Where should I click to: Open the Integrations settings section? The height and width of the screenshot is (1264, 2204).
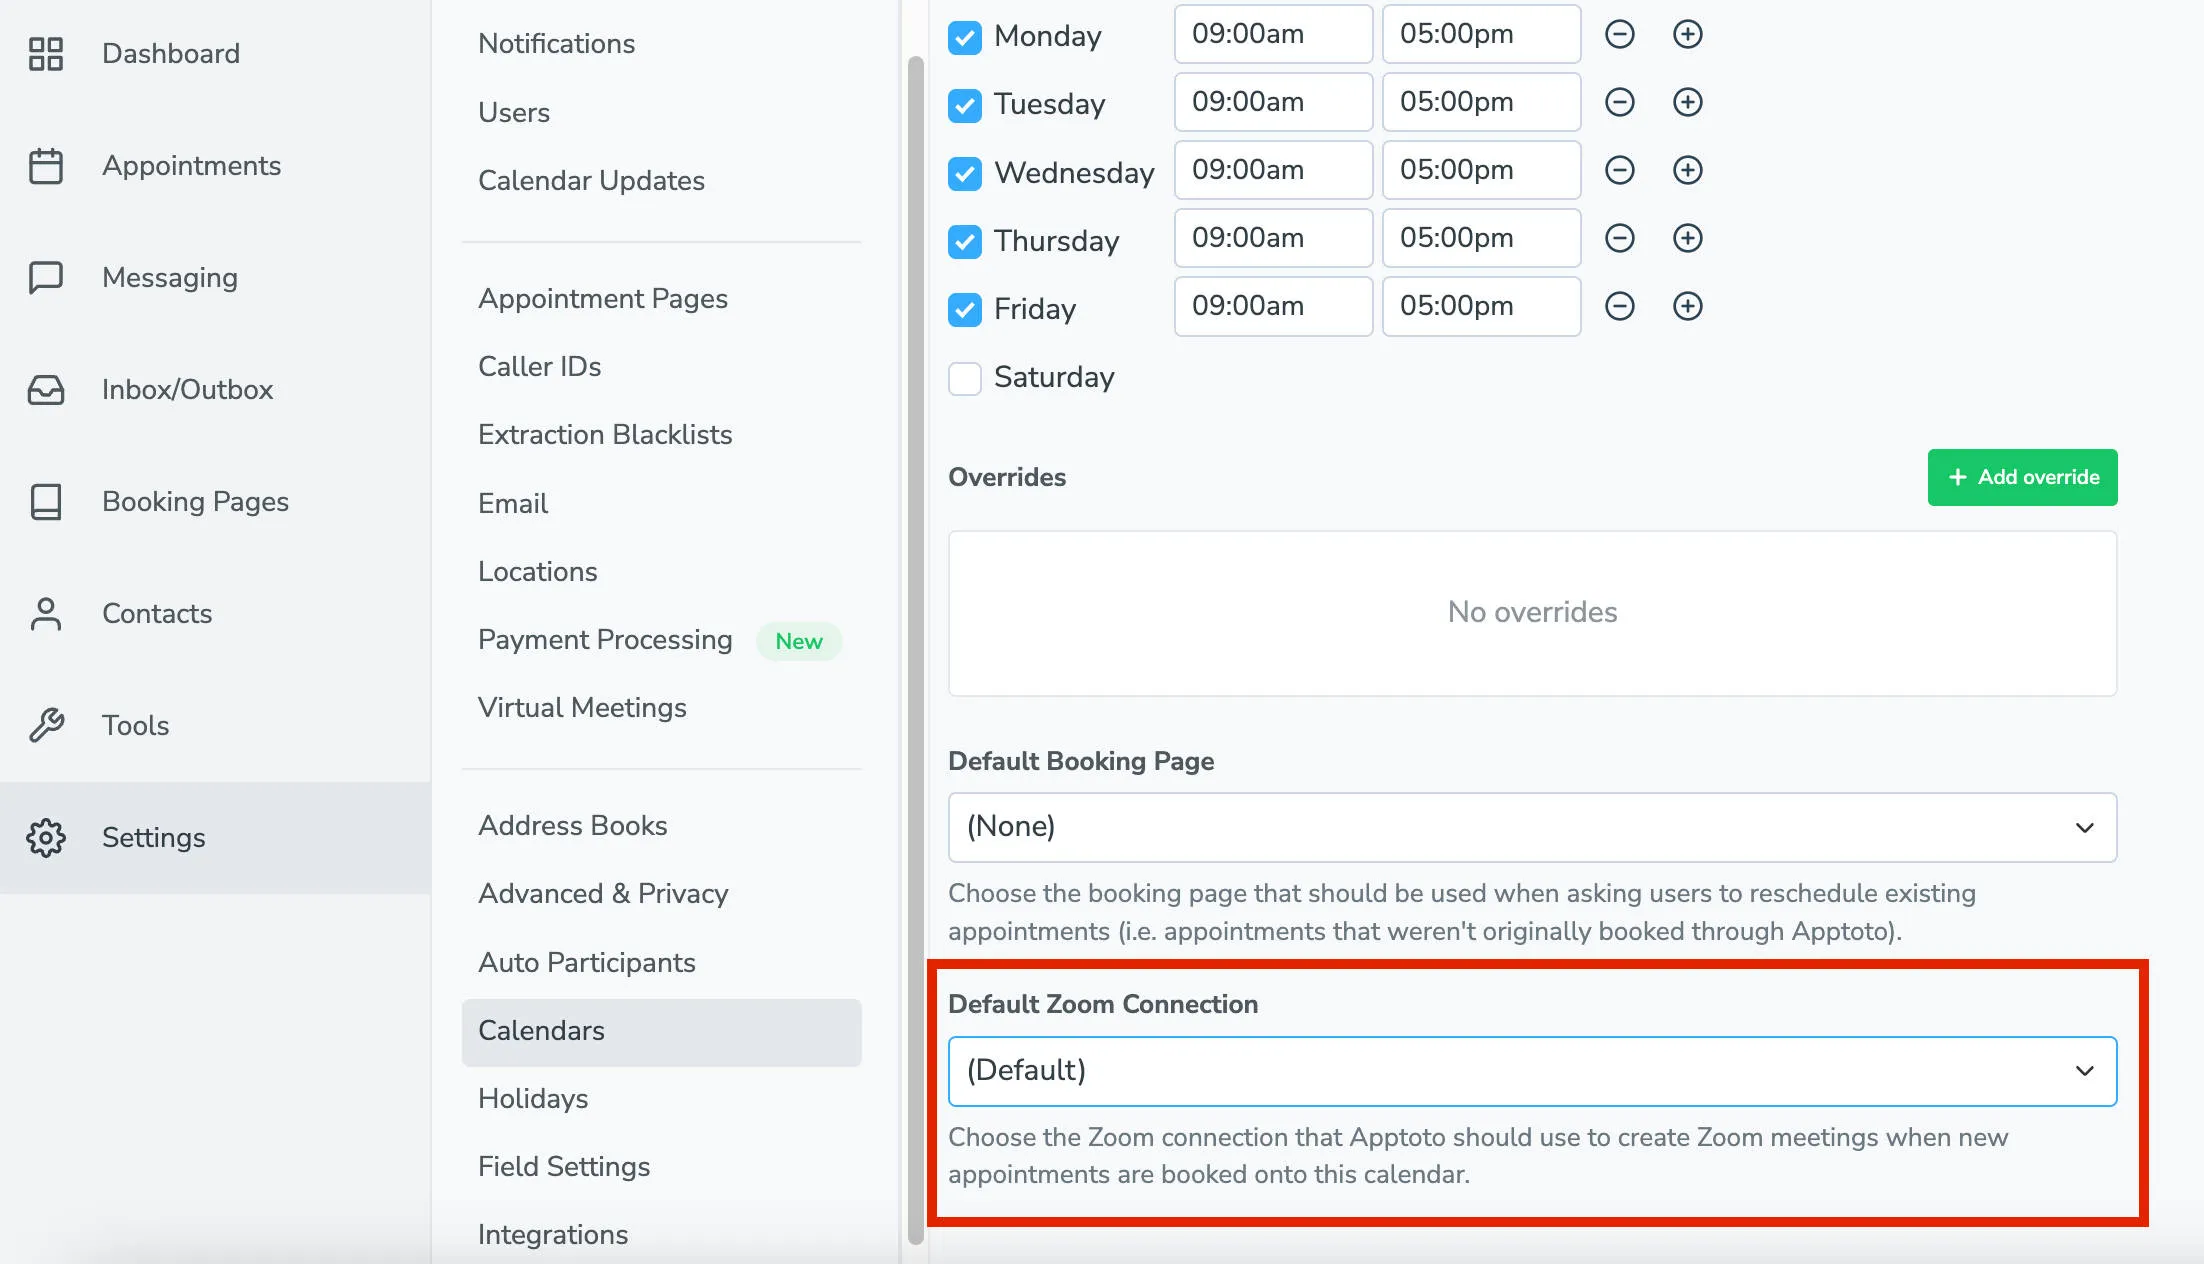(x=553, y=1234)
